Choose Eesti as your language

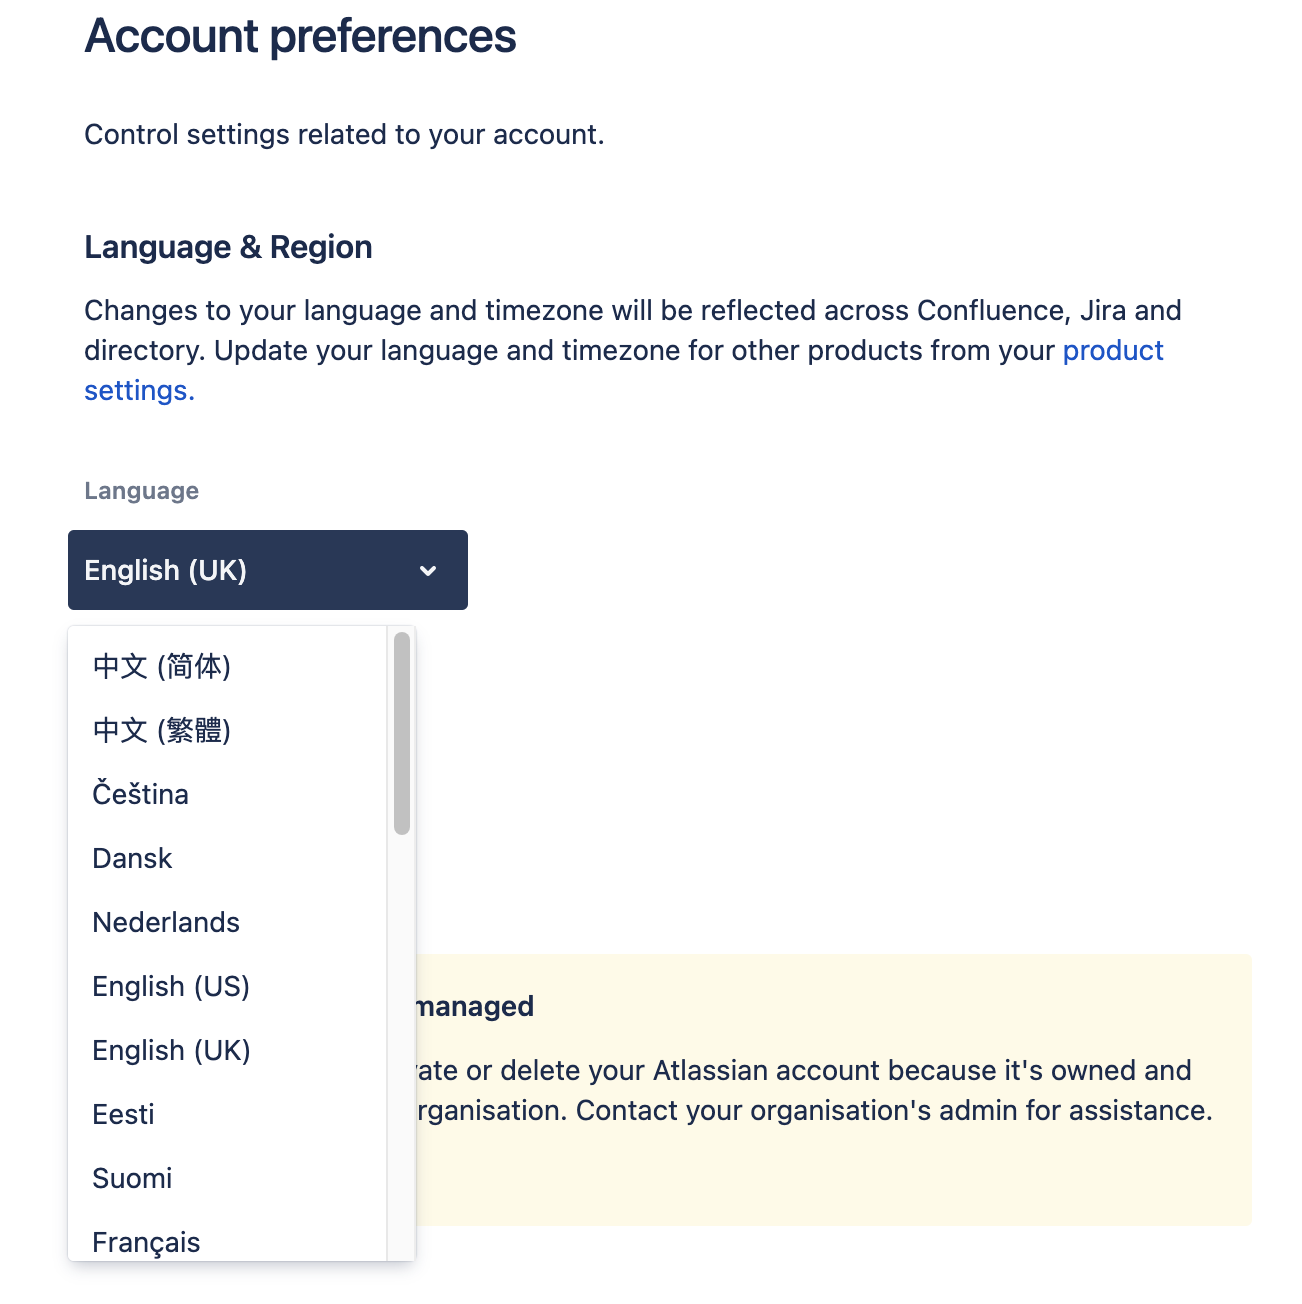(123, 1114)
